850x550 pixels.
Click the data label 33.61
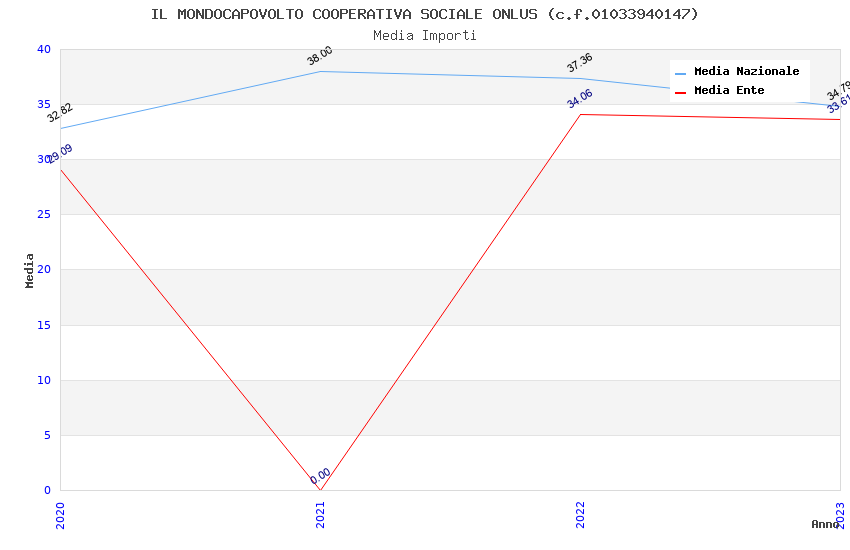pos(839,103)
